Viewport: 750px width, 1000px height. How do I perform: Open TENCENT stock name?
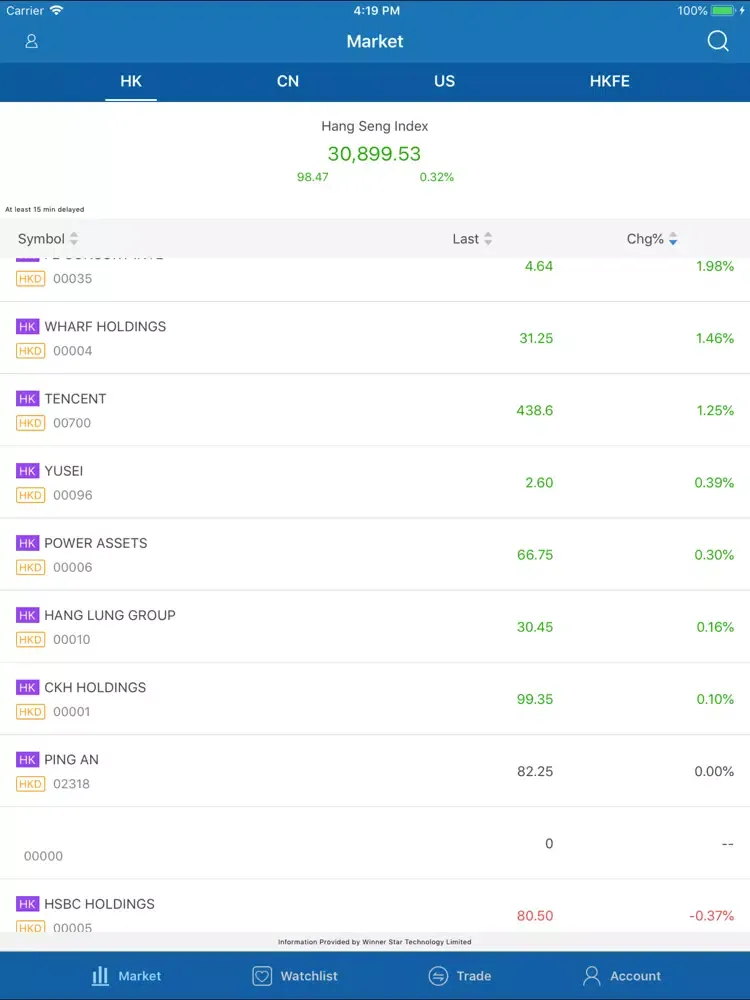tap(75, 399)
